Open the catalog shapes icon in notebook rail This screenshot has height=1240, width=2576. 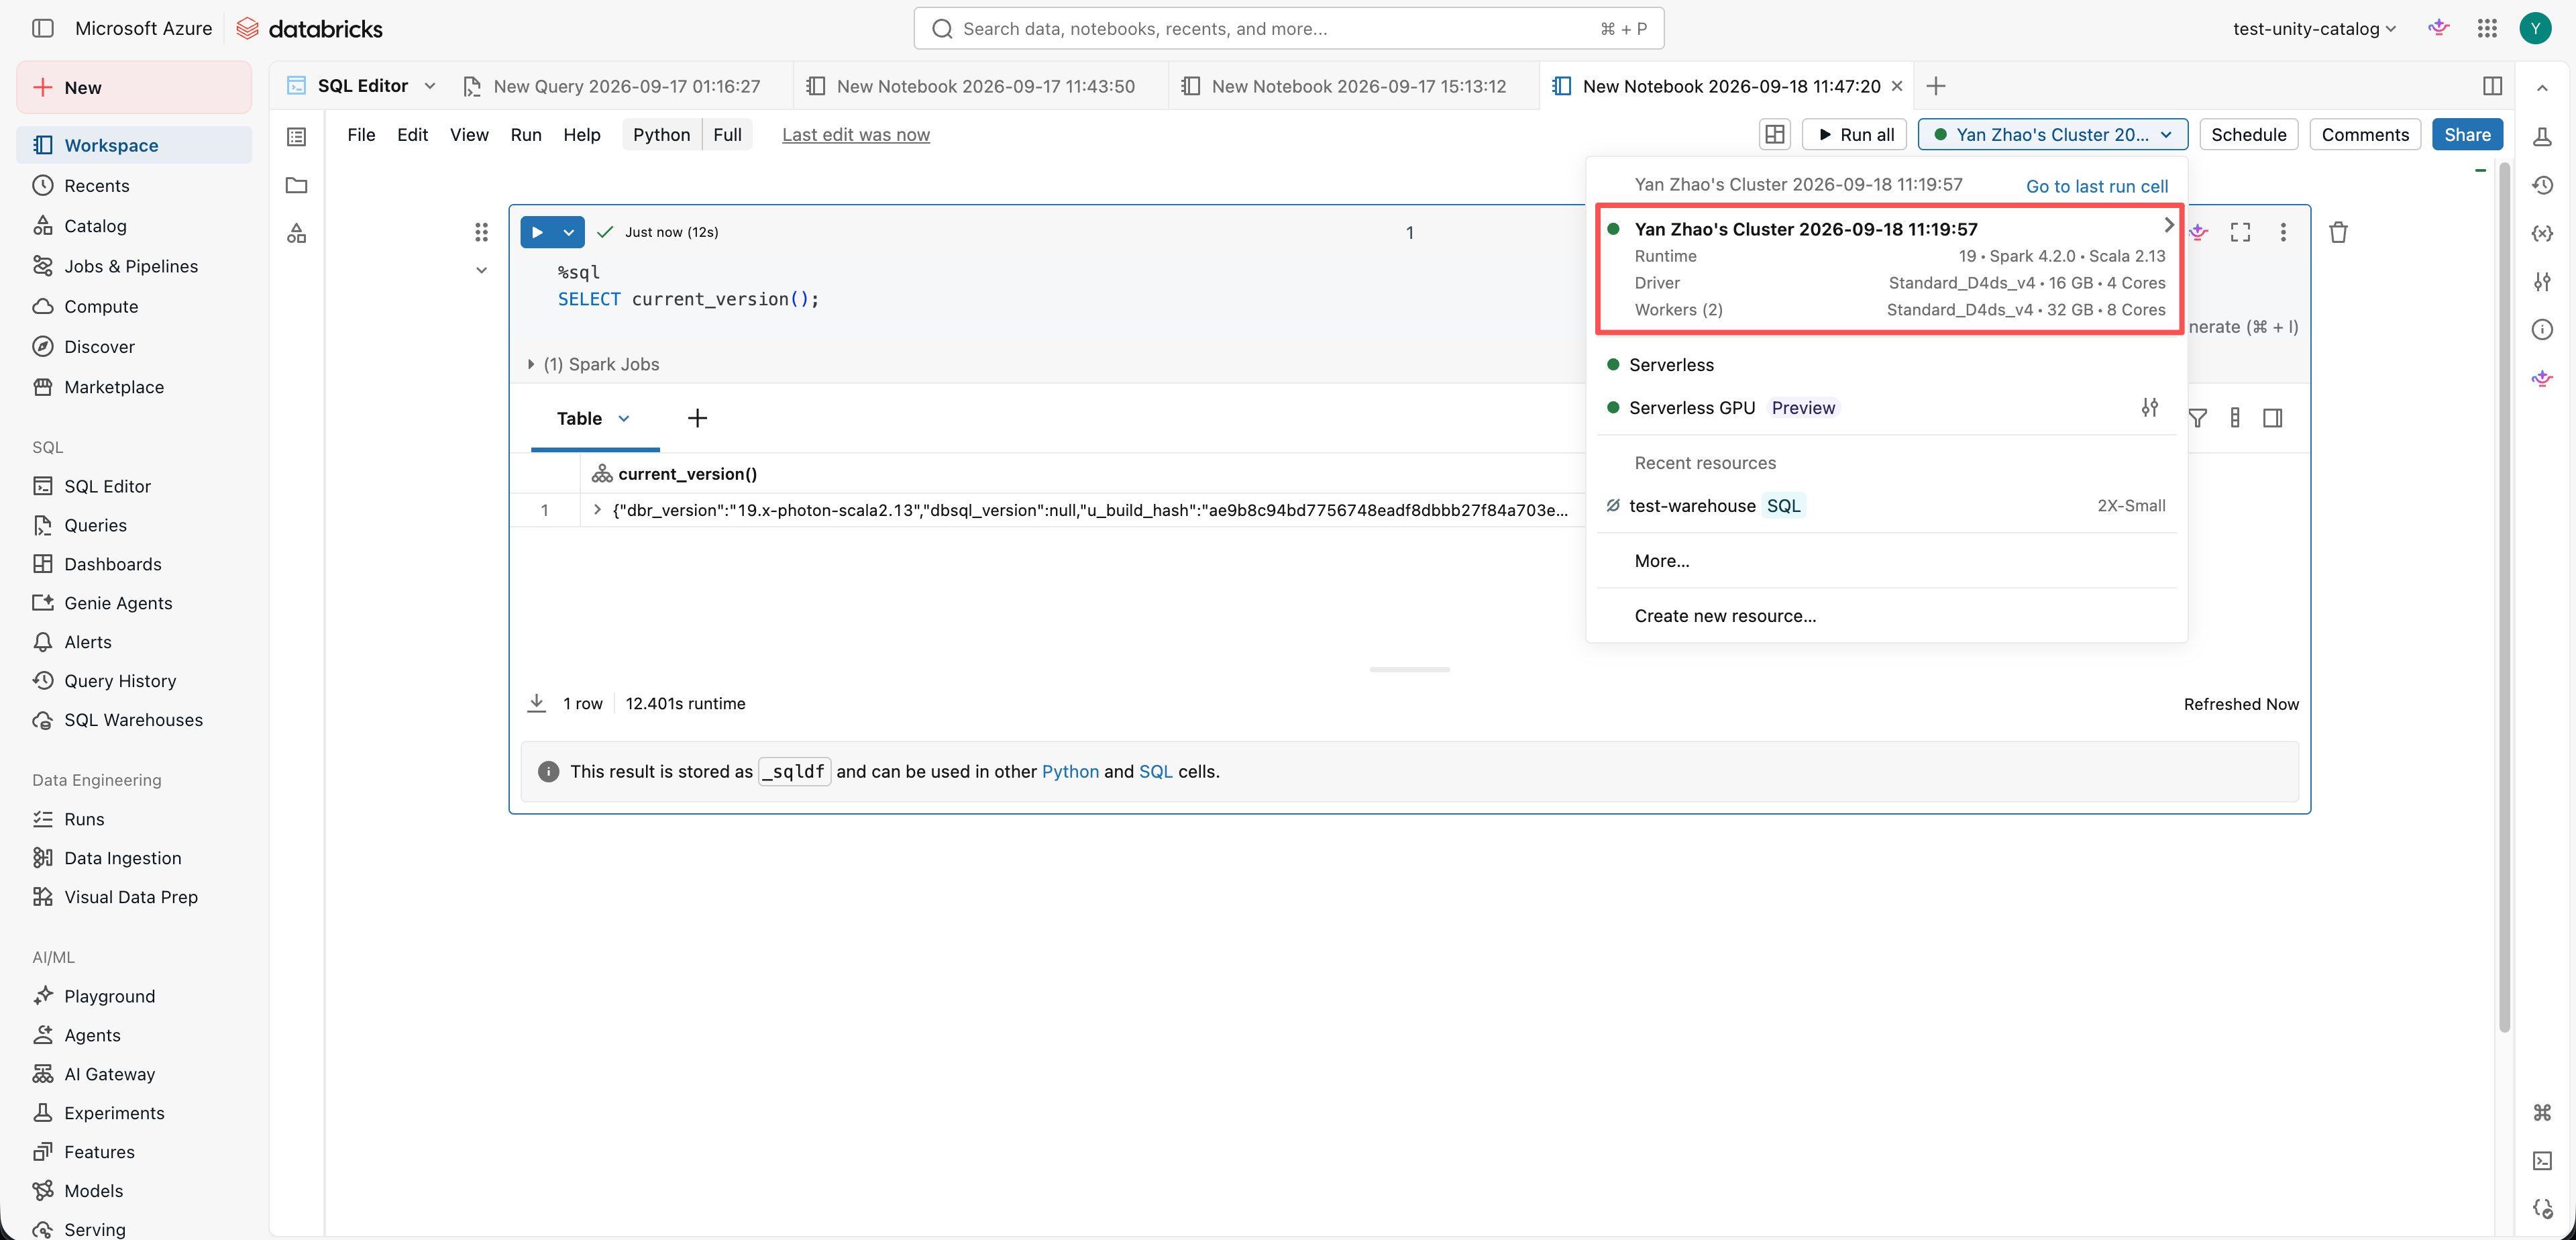coord(297,233)
